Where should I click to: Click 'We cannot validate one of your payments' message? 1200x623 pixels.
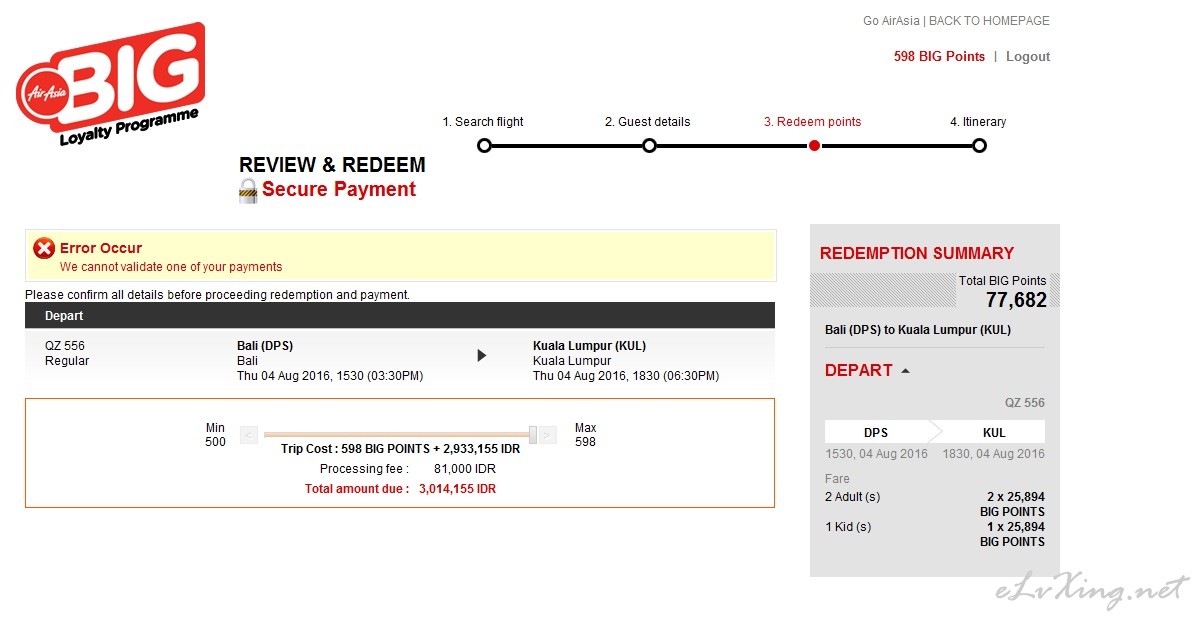click(171, 267)
